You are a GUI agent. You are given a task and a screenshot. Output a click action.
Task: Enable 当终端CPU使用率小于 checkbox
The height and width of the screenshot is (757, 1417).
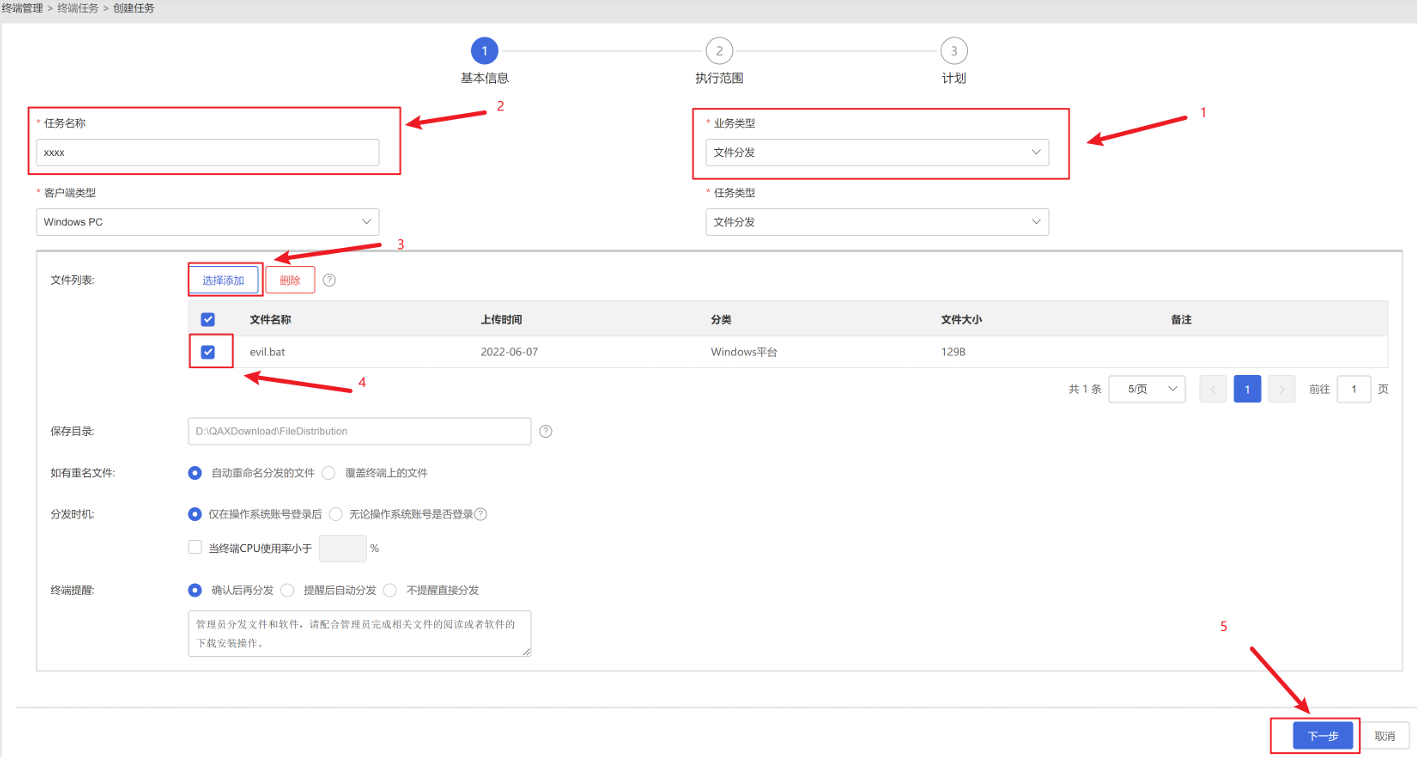(195, 548)
